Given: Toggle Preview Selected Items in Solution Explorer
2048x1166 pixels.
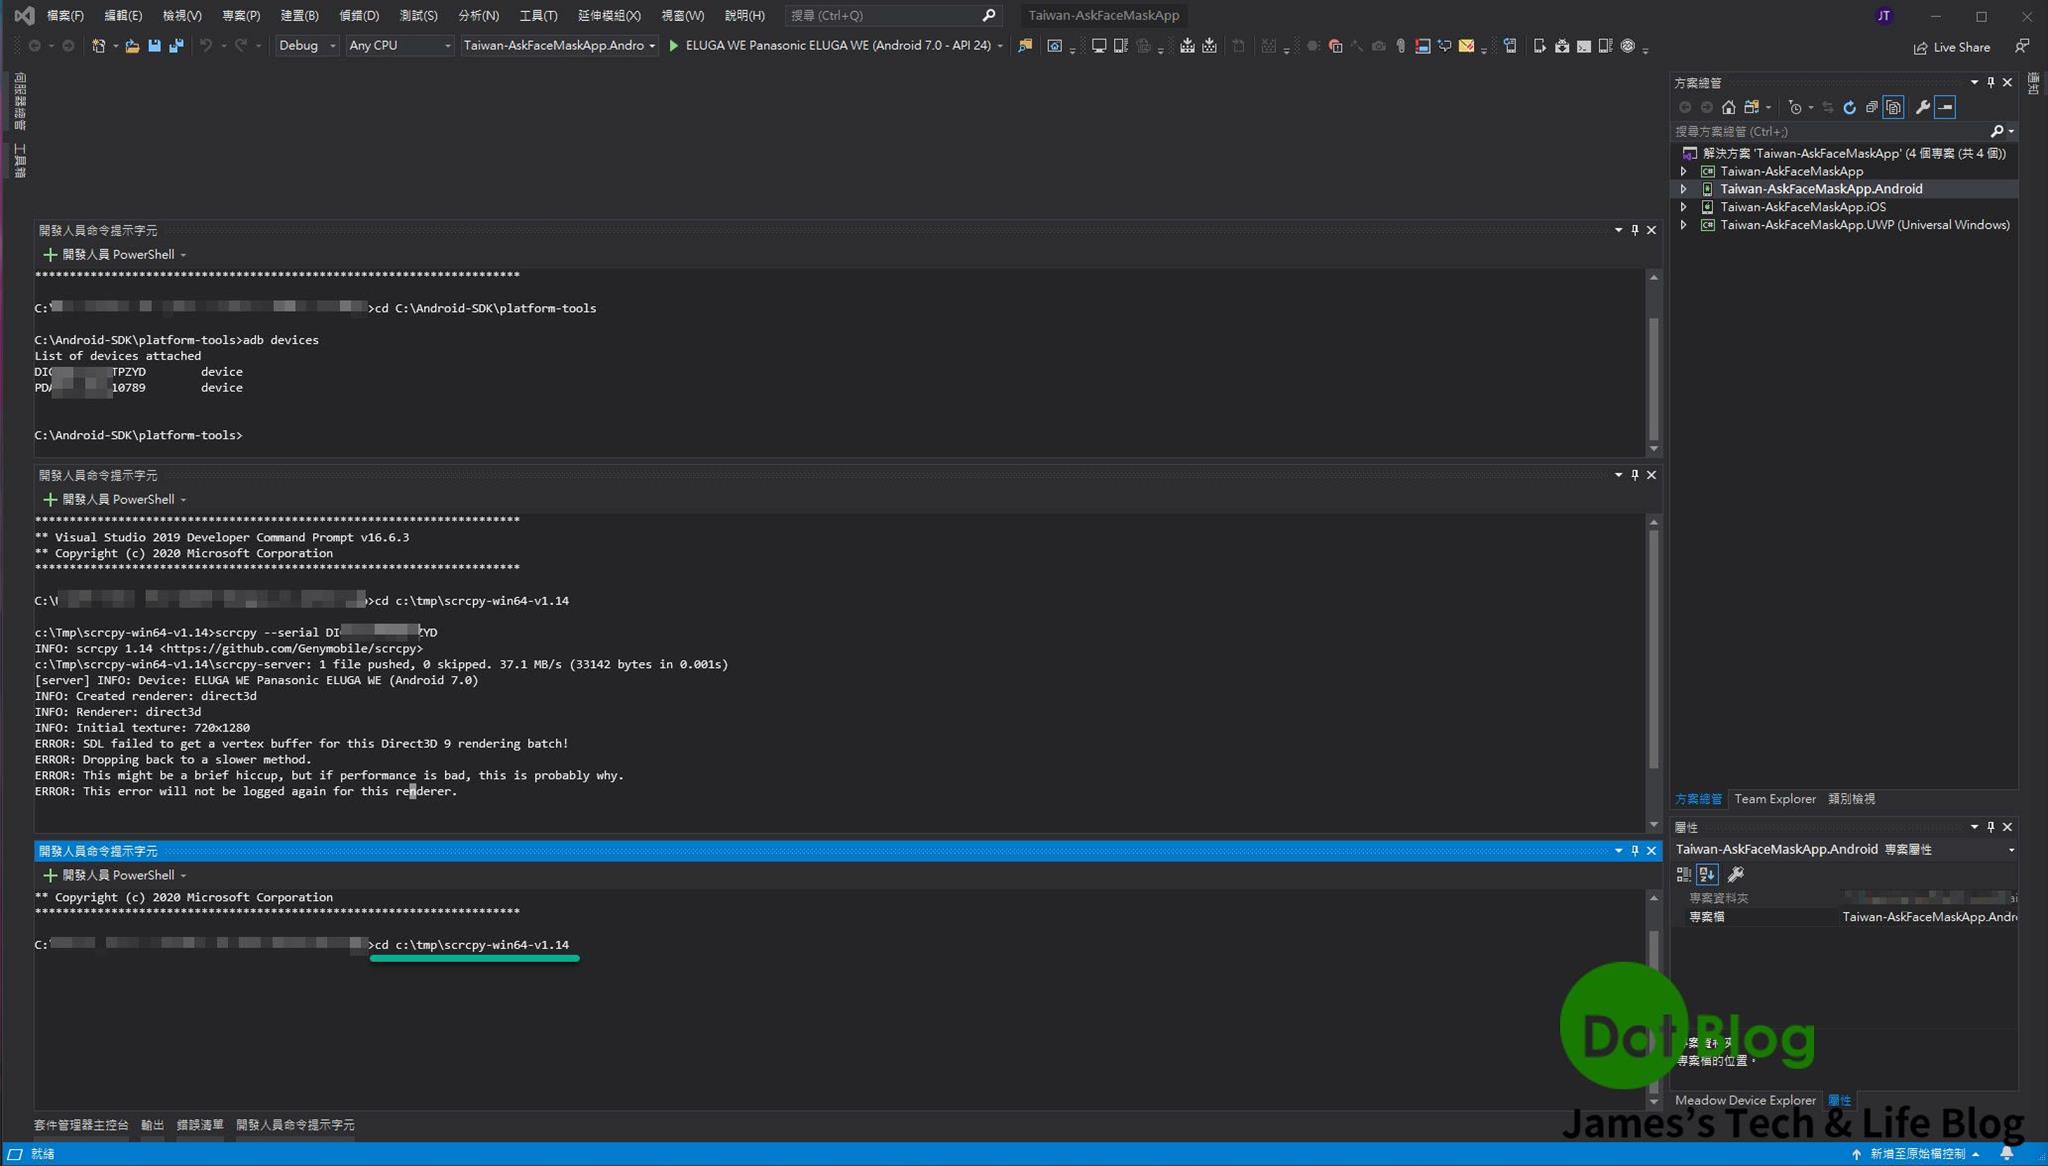Looking at the screenshot, I should (x=1945, y=108).
